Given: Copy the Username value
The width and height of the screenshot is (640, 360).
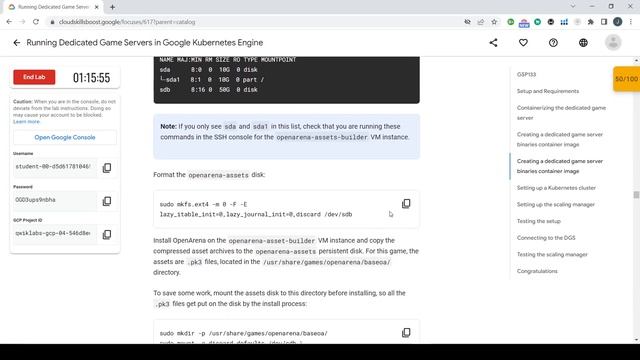Looking at the screenshot, I should coord(107,168).
